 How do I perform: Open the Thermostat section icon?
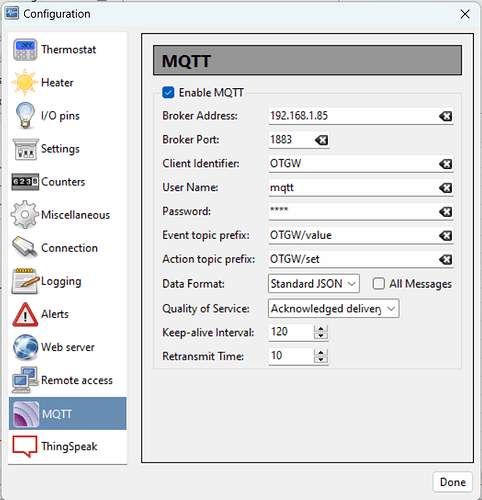coord(25,50)
